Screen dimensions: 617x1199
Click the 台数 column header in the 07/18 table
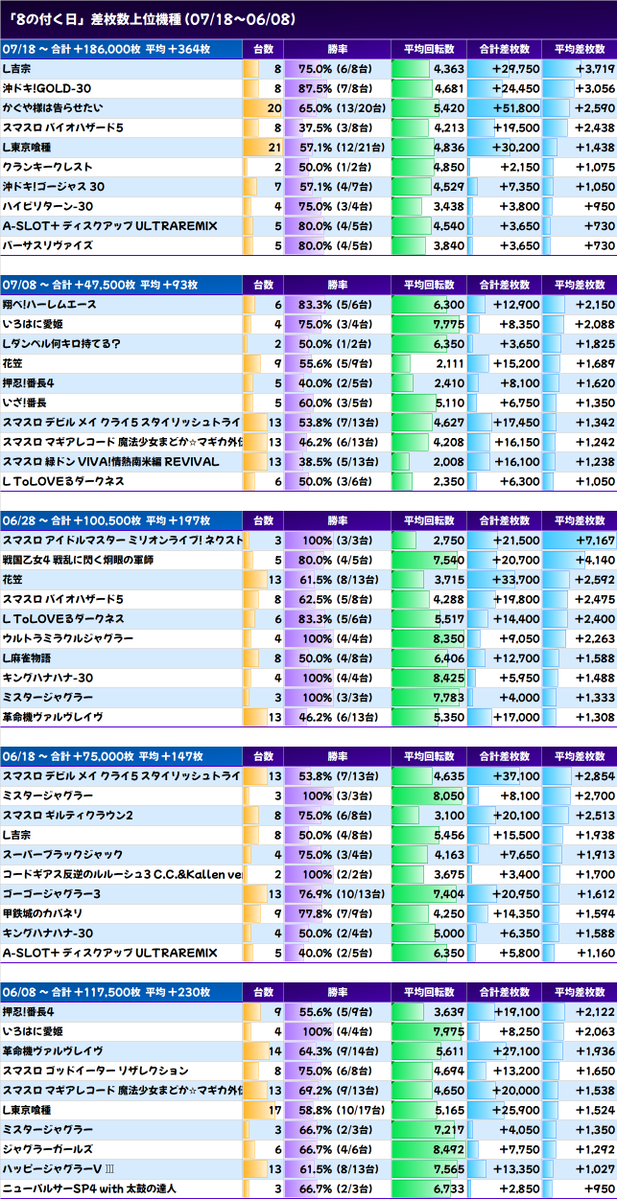263,49
